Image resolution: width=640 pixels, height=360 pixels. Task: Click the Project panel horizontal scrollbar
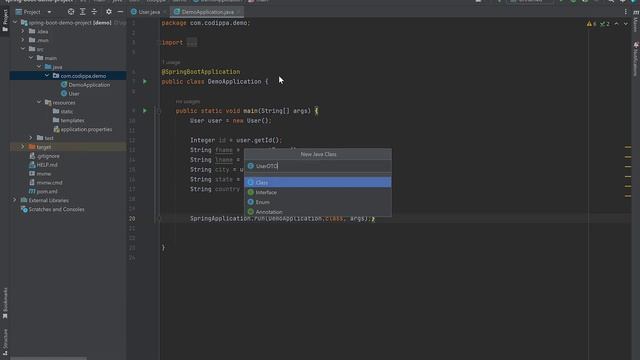49,358
